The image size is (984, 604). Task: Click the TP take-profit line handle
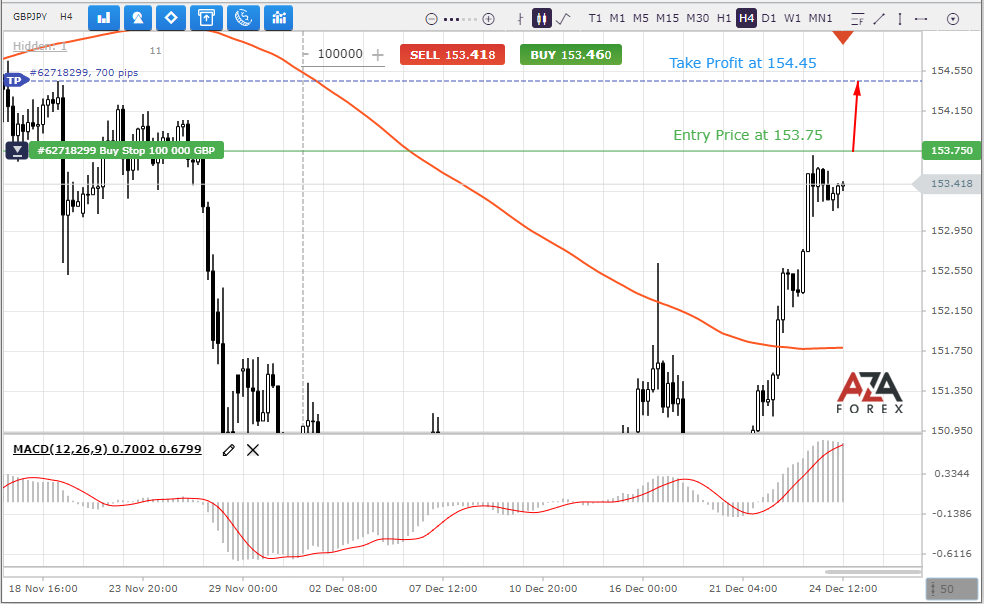14,80
